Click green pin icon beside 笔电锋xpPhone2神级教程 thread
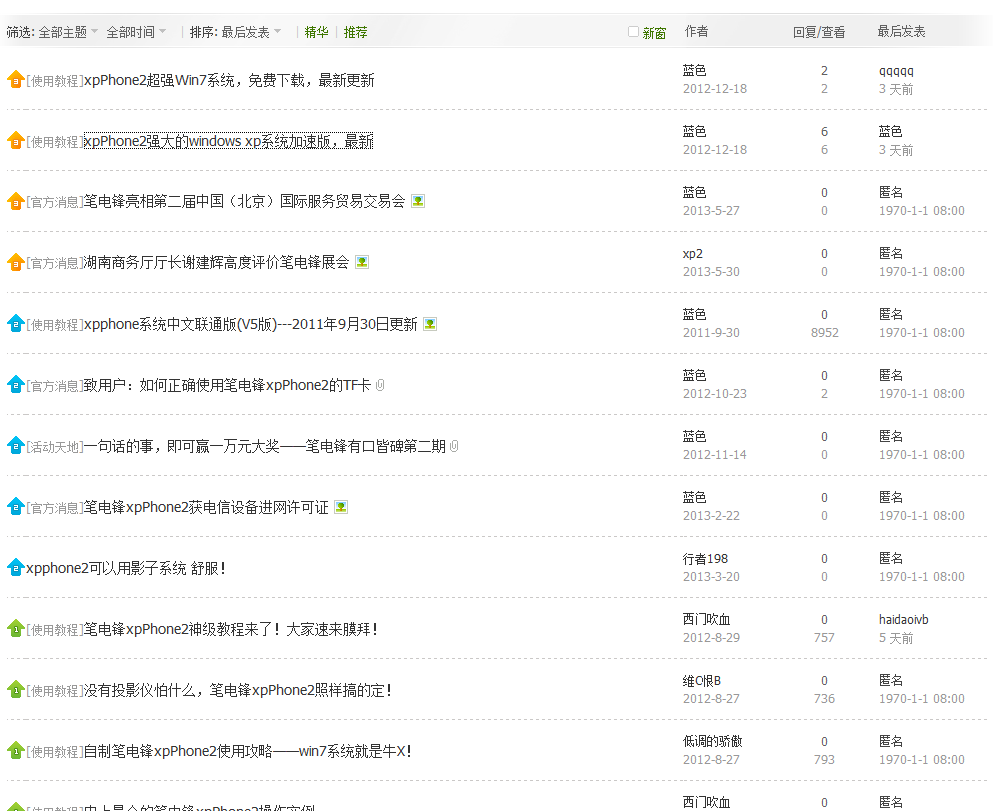The image size is (993, 811). (15, 629)
